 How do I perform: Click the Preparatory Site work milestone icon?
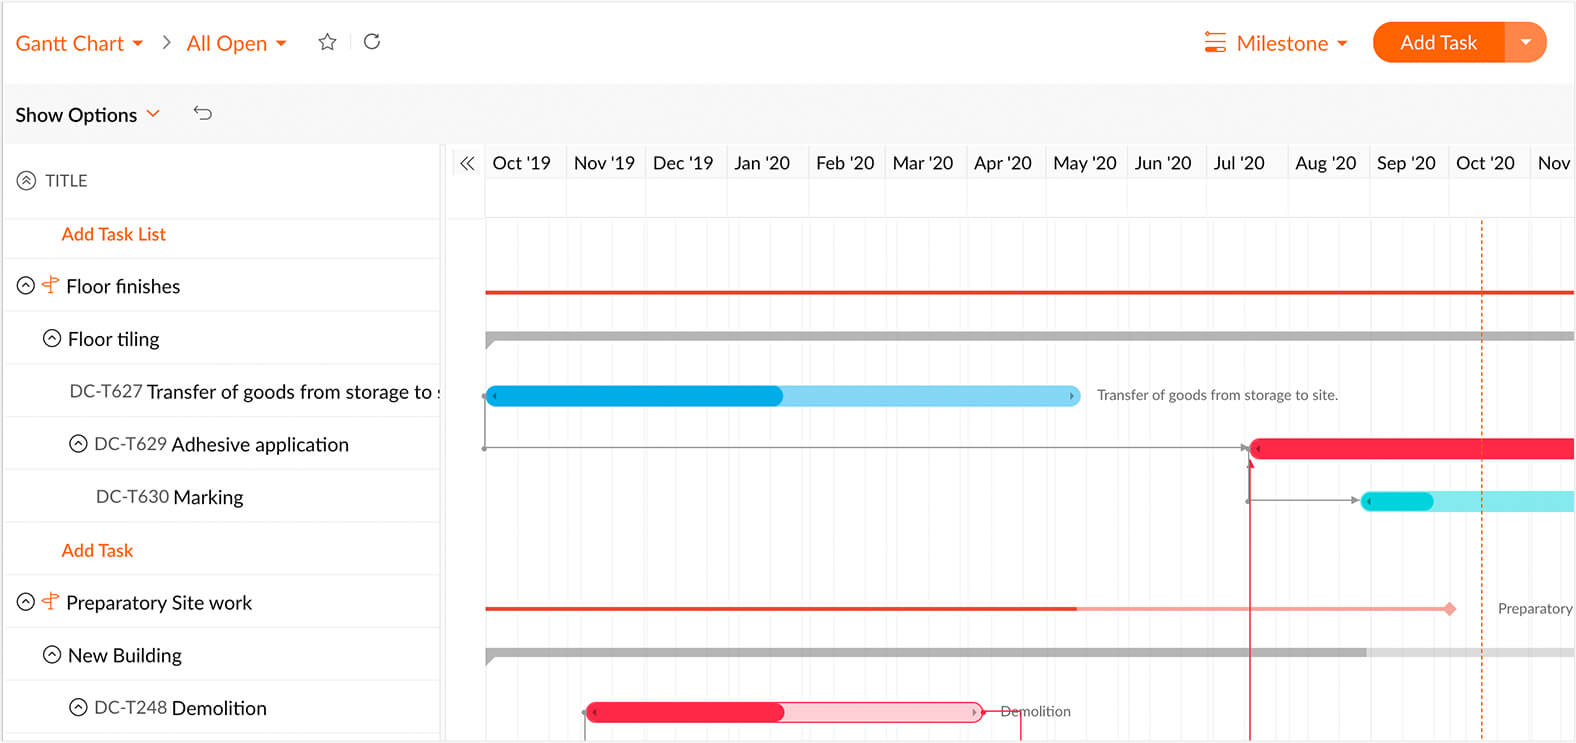tap(50, 602)
